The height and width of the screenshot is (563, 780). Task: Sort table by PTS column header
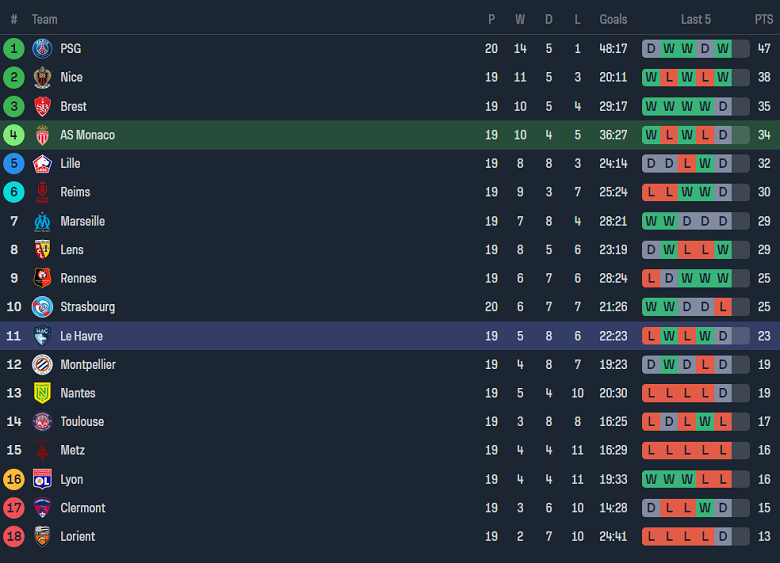click(x=764, y=19)
